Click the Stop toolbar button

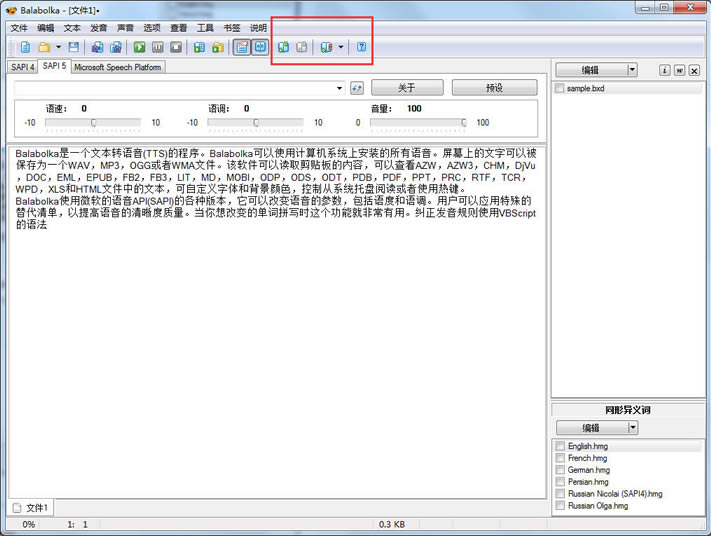pyautogui.click(x=176, y=47)
